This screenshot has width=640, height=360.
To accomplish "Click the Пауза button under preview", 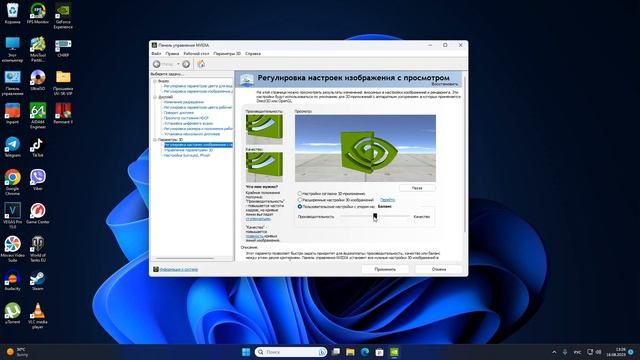I will [x=417, y=188].
